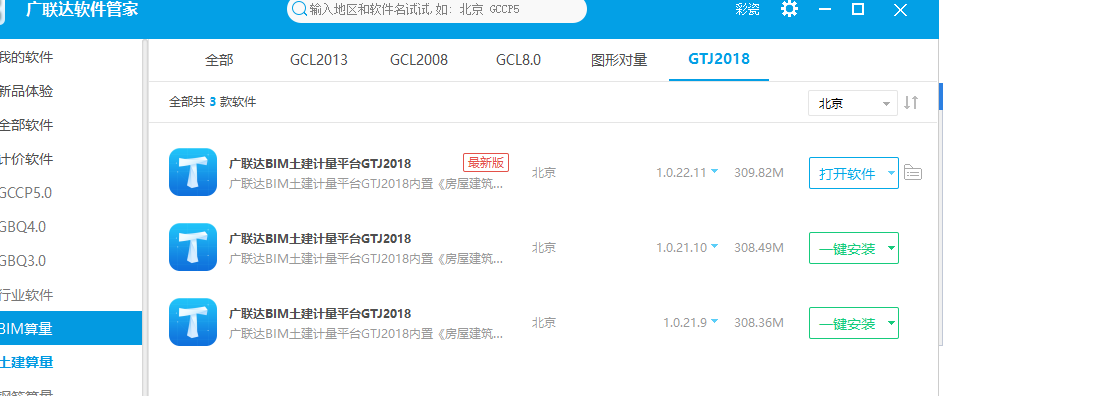Click 打开软件 button for version 1.0.22.11

847,173
